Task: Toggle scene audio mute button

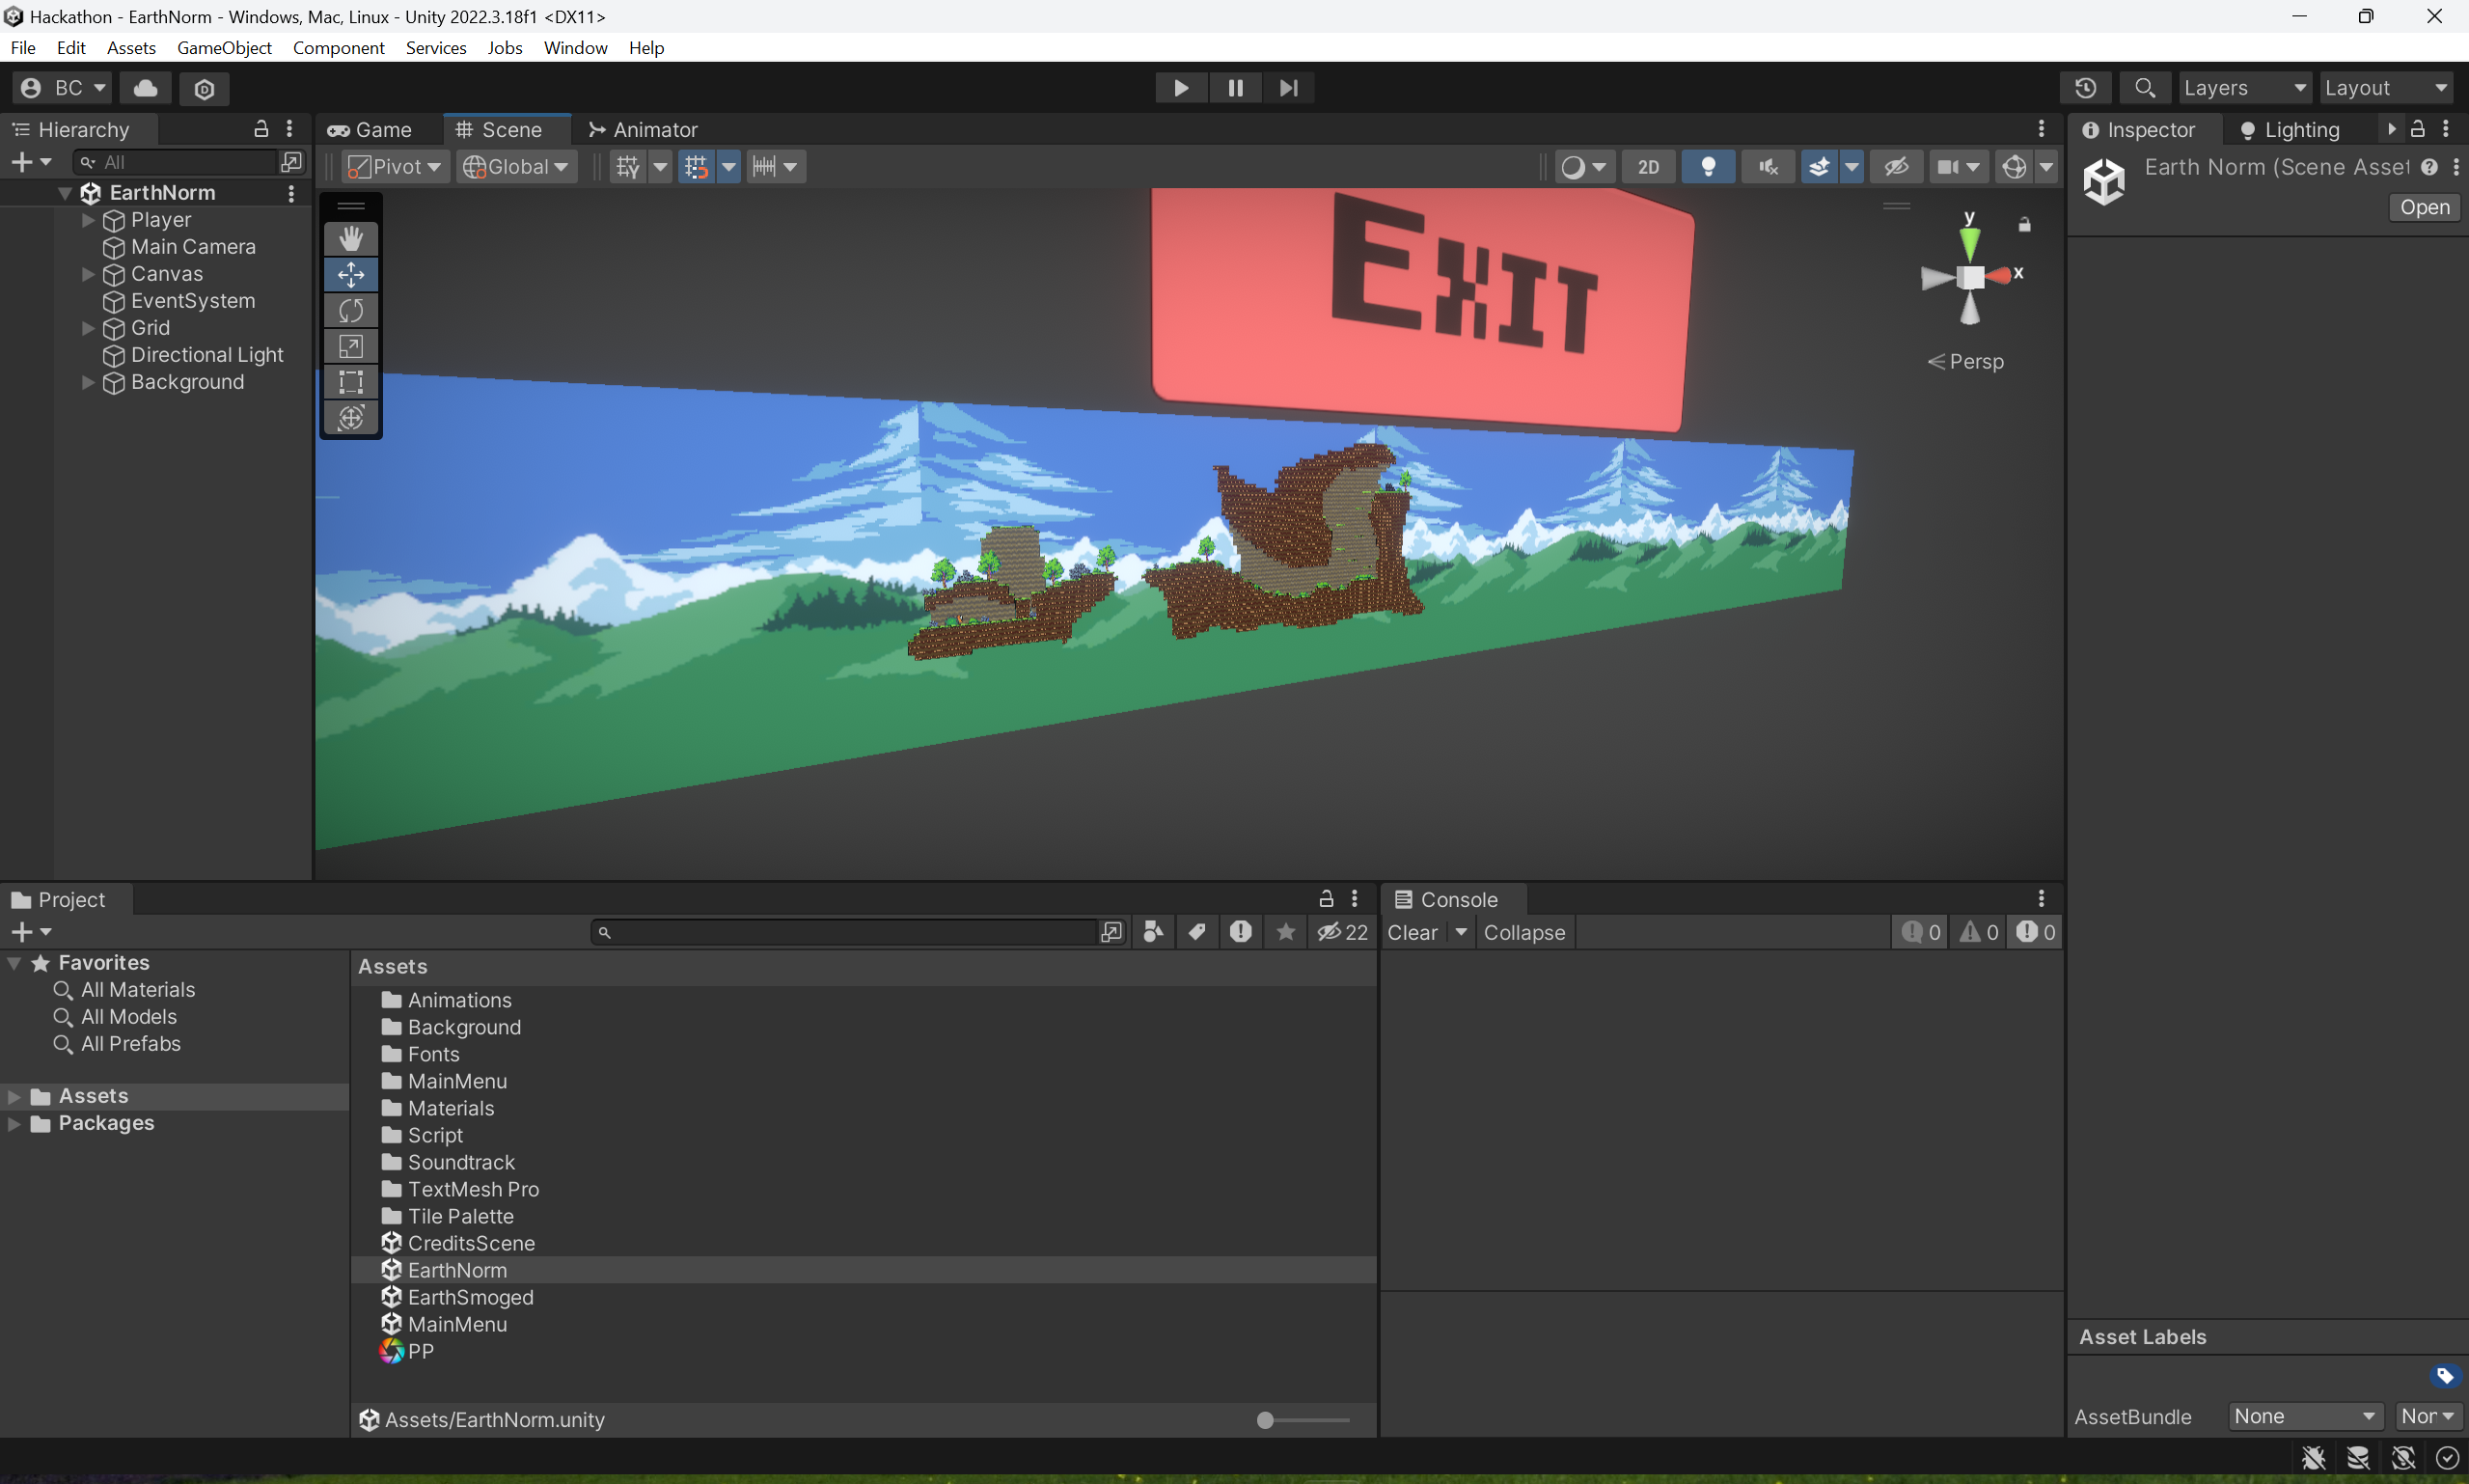Action: point(1768,167)
